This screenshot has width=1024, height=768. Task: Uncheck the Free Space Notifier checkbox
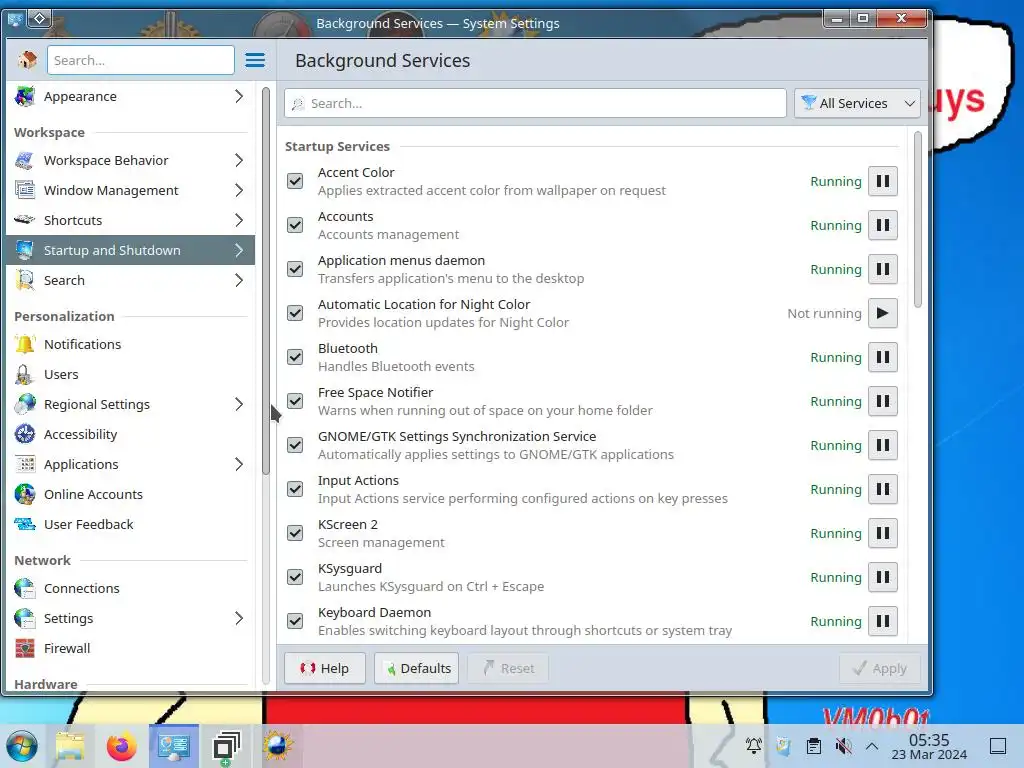pos(295,401)
